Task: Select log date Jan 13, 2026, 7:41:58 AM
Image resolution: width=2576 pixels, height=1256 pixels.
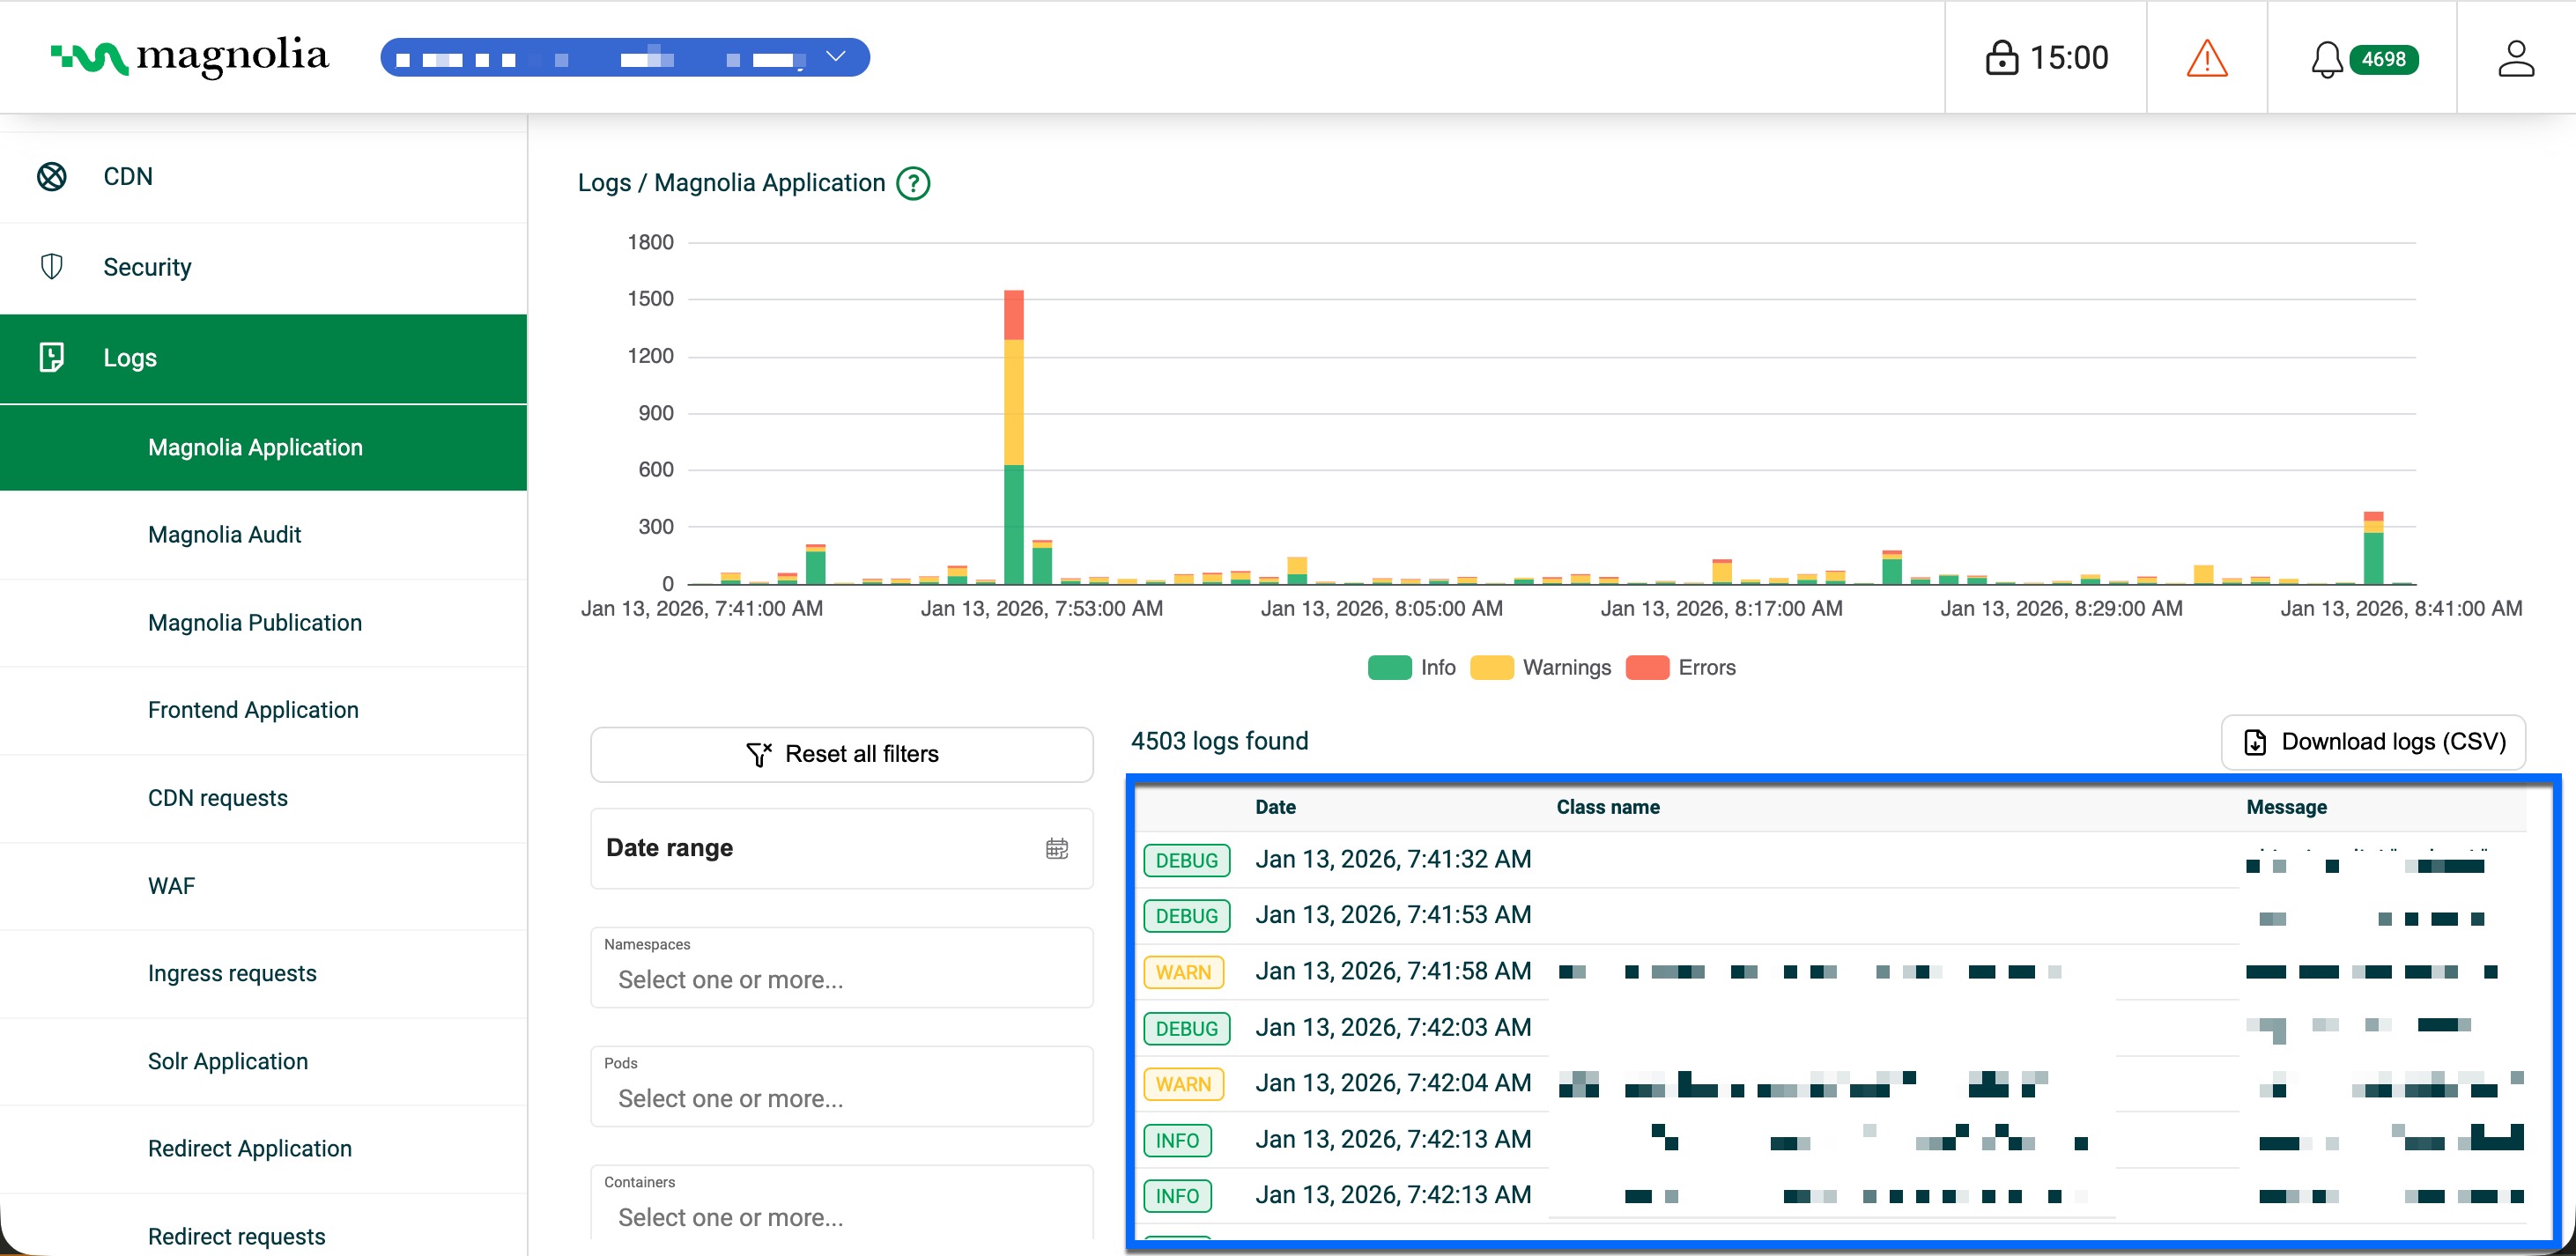Action: click(x=1393, y=971)
